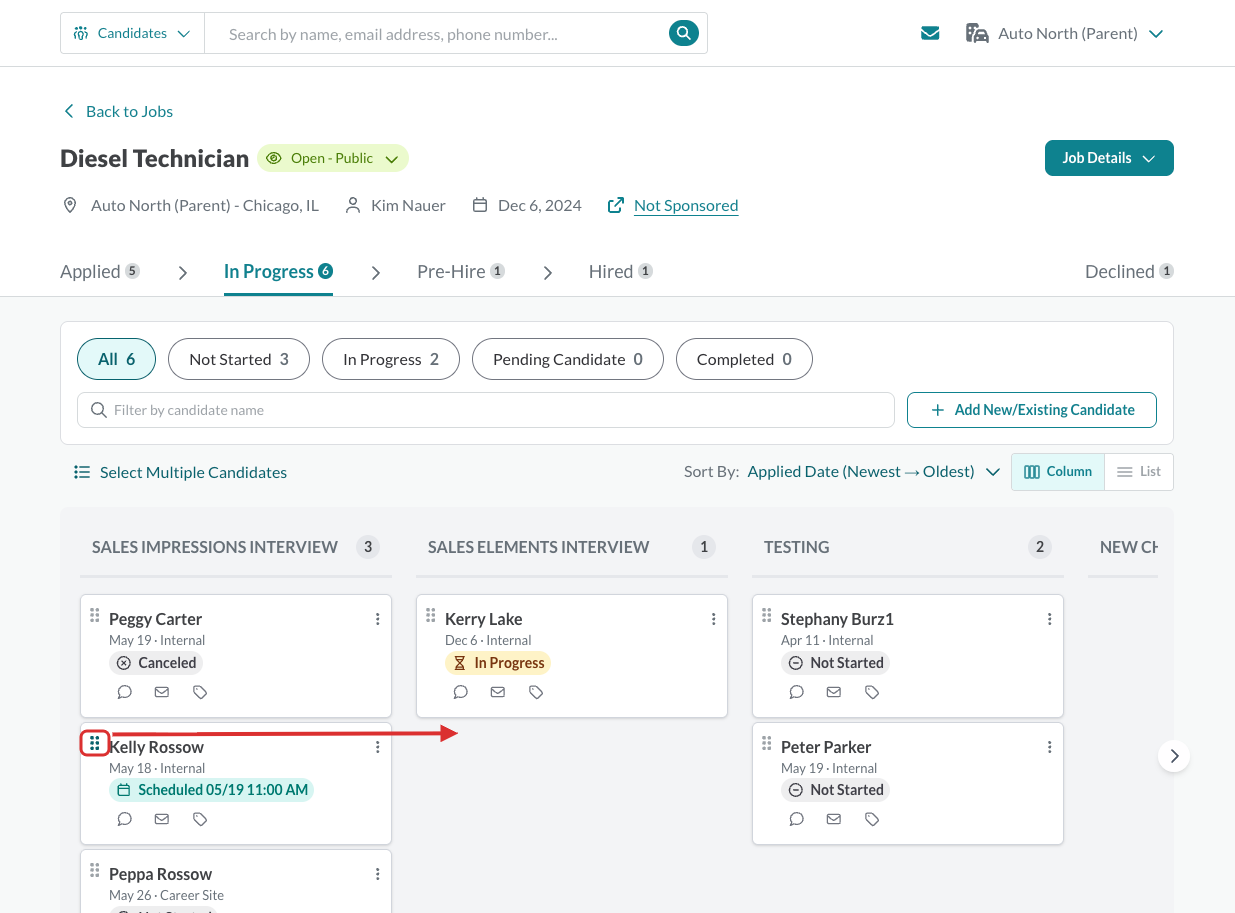Click the email icon on Peggy Carter's card
The height and width of the screenshot is (913, 1235).
(x=162, y=692)
